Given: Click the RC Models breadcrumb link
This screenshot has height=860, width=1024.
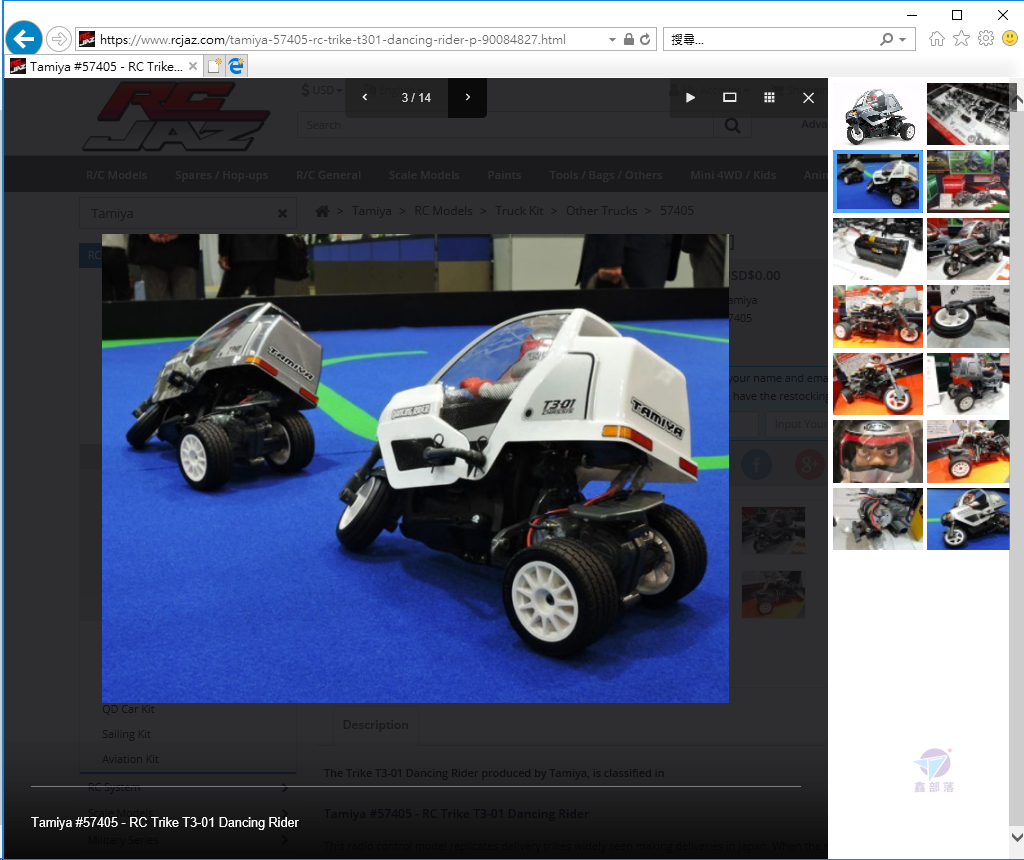Looking at the screenshot, I should pyautogui.click(x=443, y=211).
